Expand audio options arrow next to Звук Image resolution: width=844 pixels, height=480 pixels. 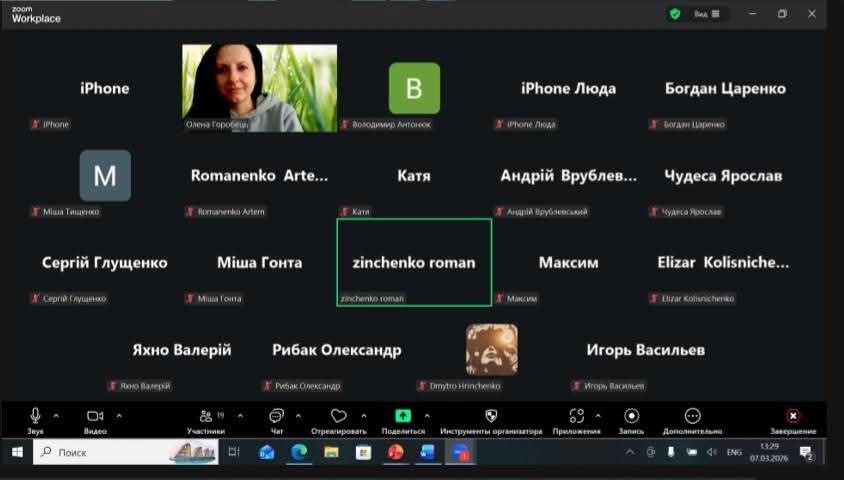tap(56, 415)
